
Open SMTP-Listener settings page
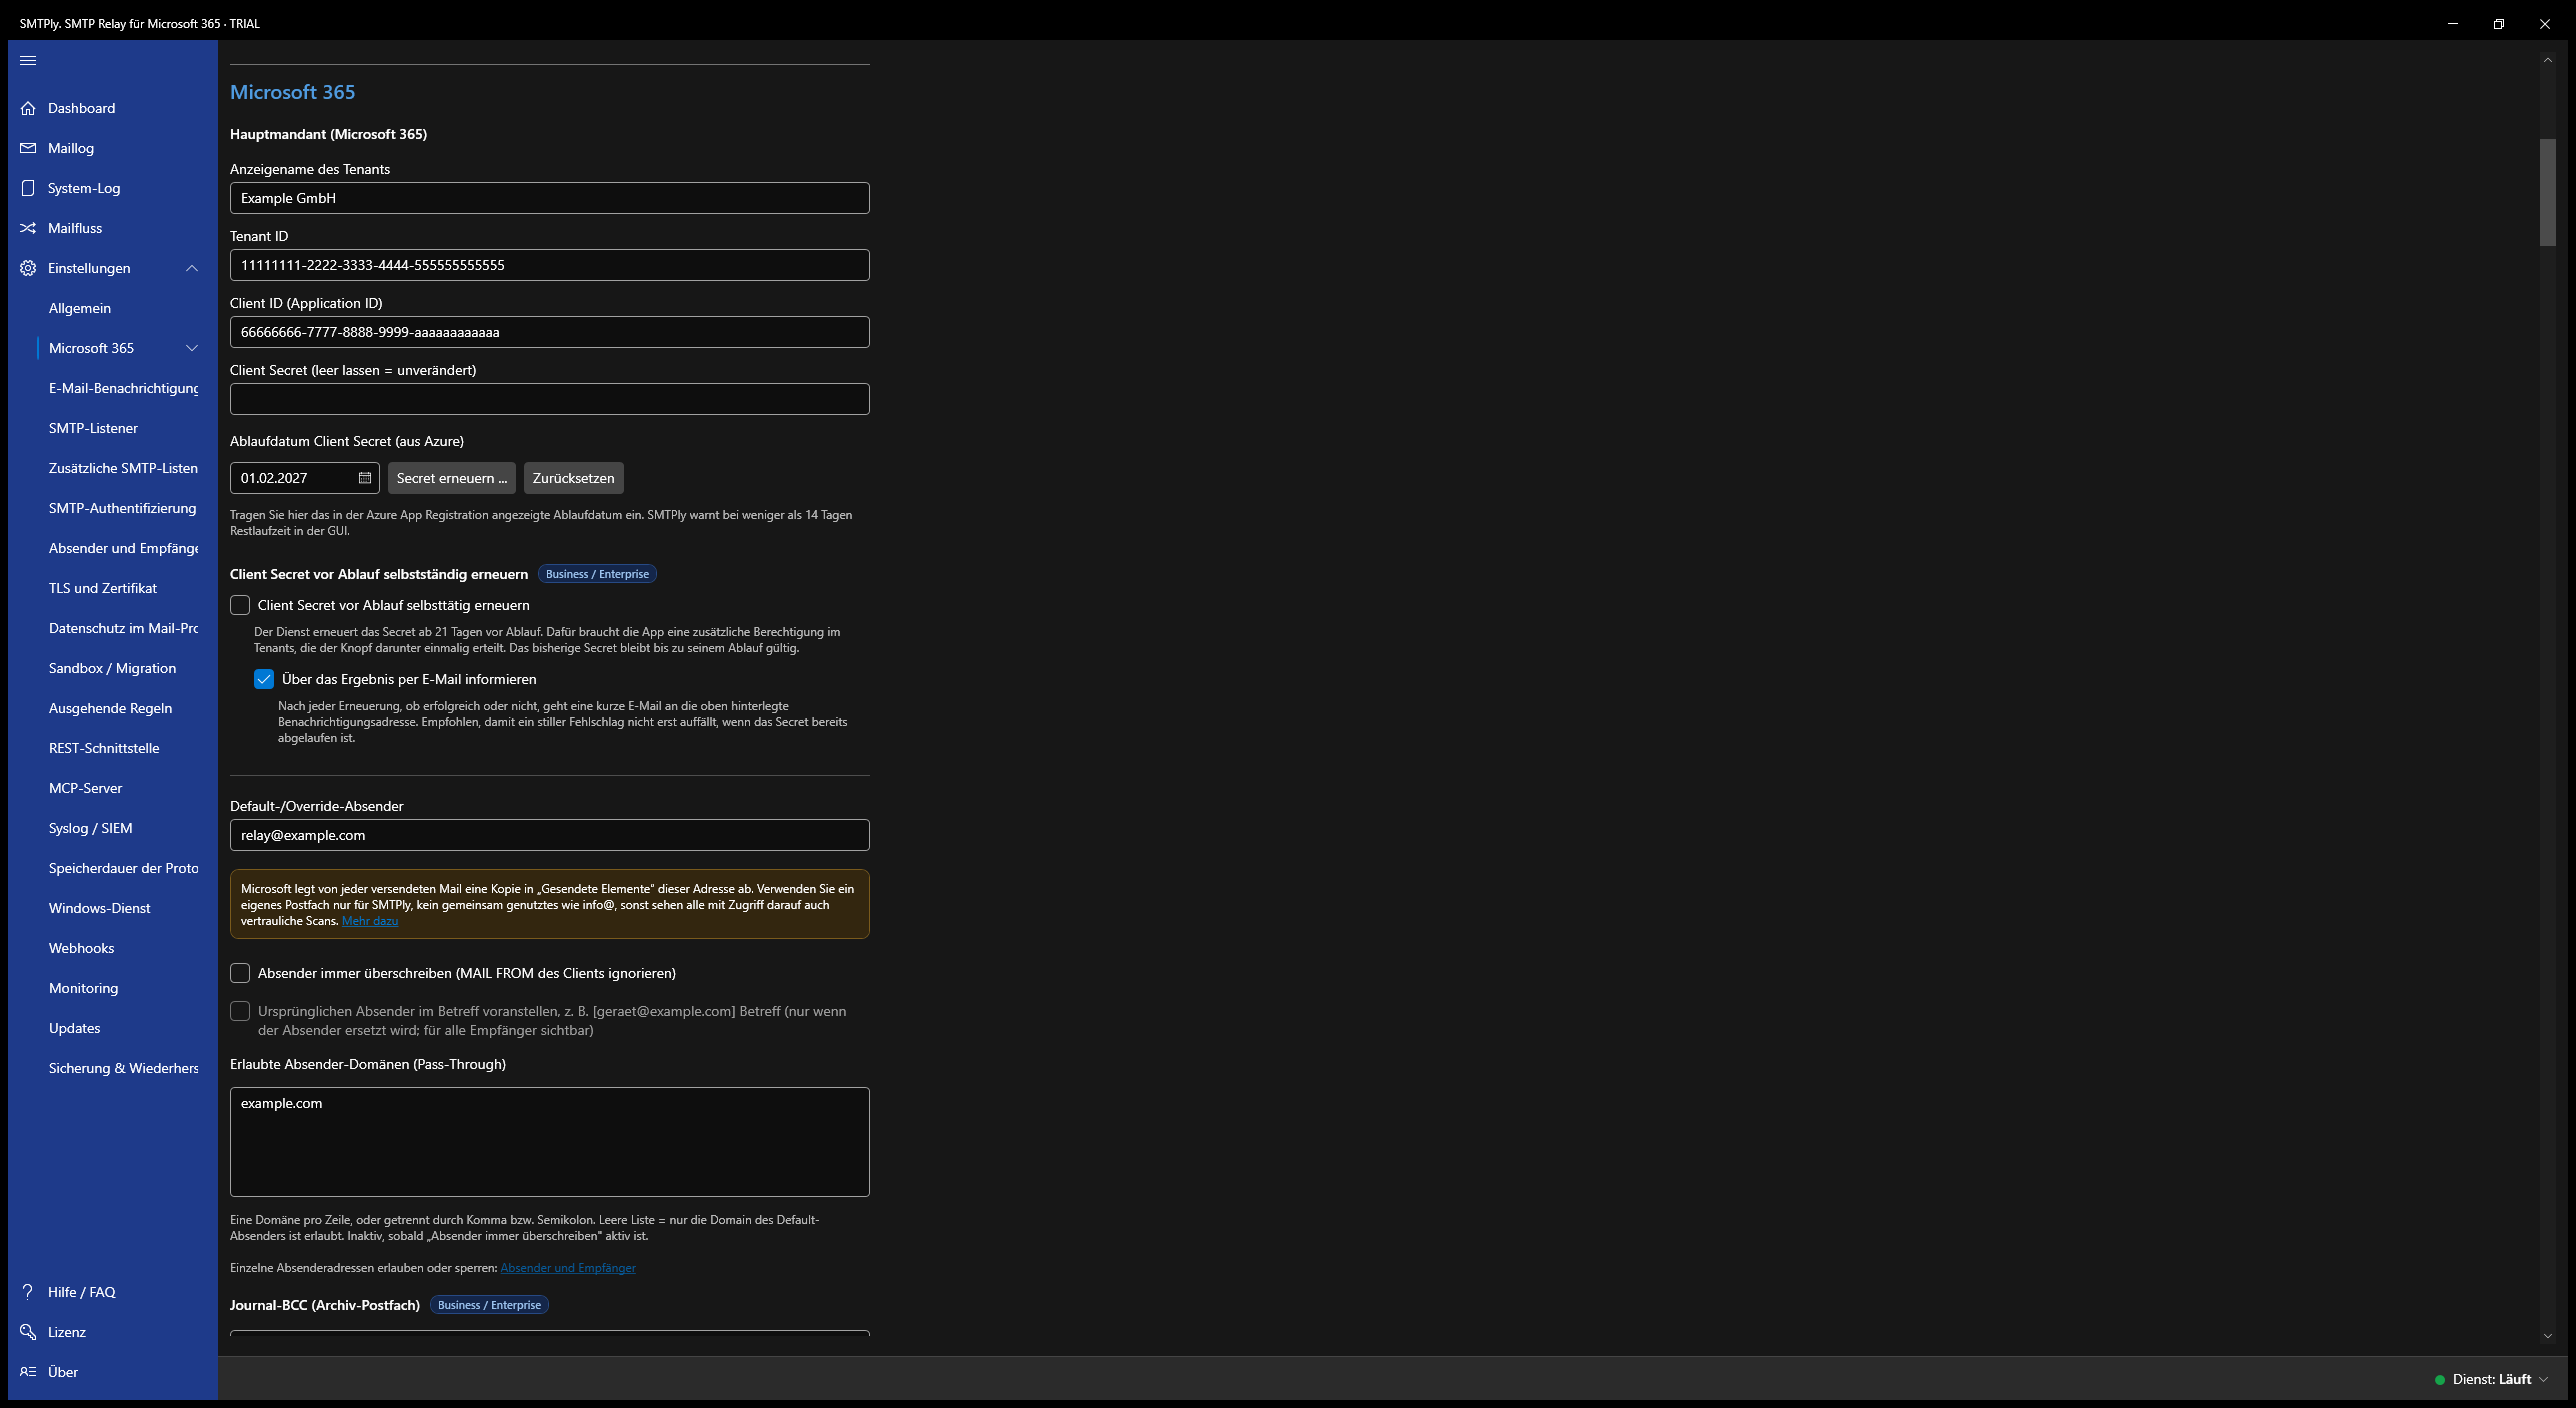93,428
